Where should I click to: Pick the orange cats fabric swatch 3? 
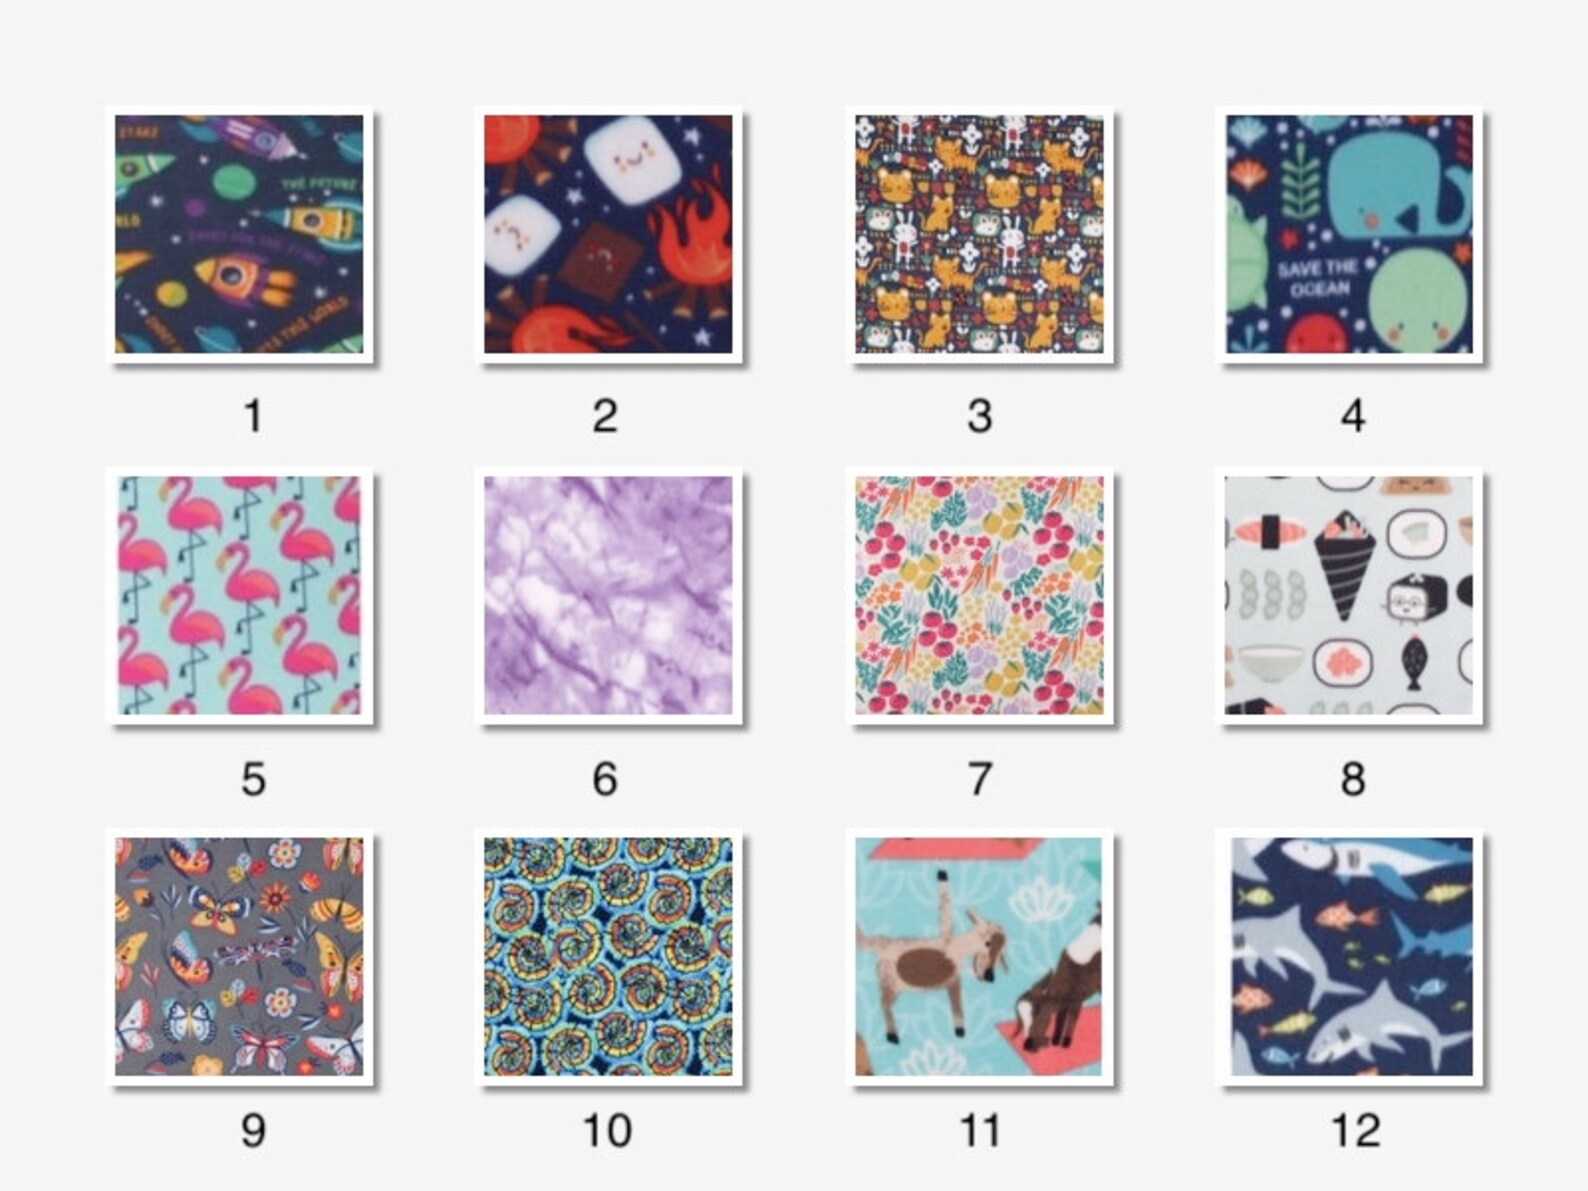coord(979,234)
